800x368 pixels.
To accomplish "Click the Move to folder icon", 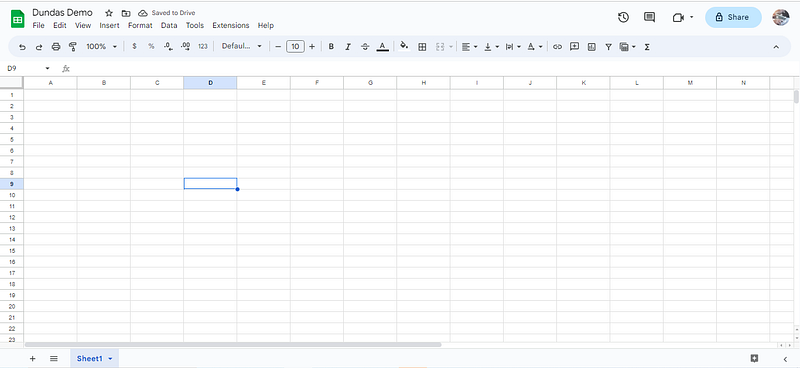I will (x=126, y=13).
